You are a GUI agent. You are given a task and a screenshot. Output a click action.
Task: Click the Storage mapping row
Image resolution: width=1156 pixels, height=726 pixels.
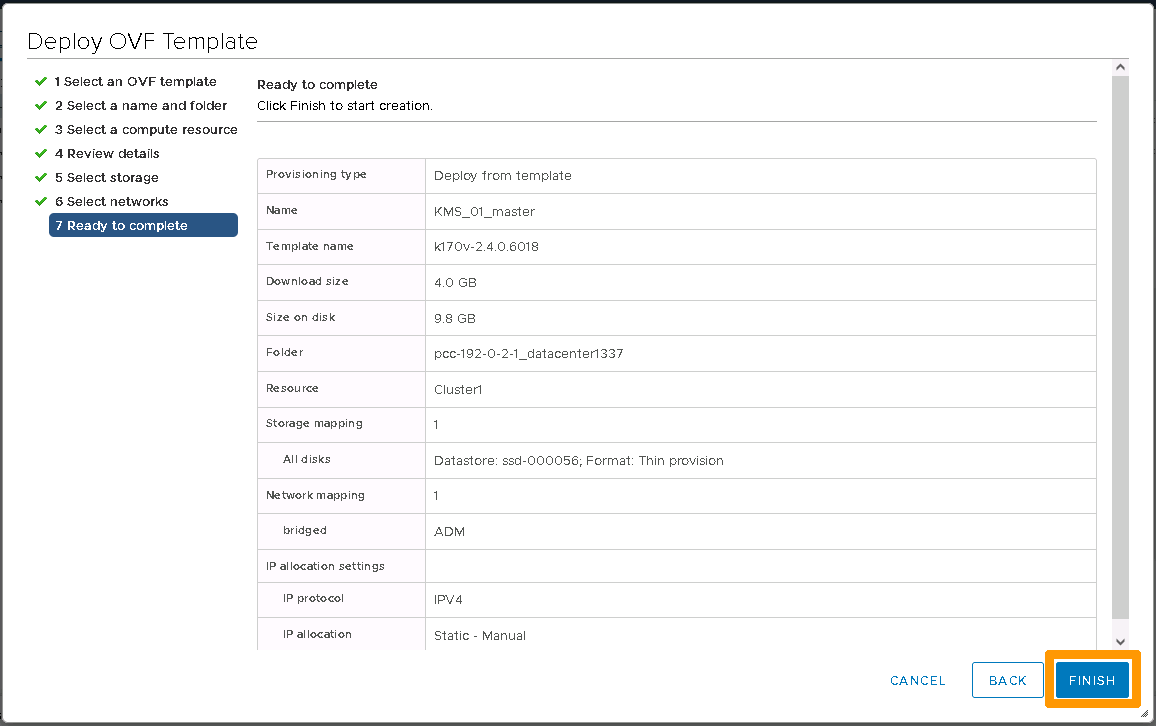coord(676,424)
